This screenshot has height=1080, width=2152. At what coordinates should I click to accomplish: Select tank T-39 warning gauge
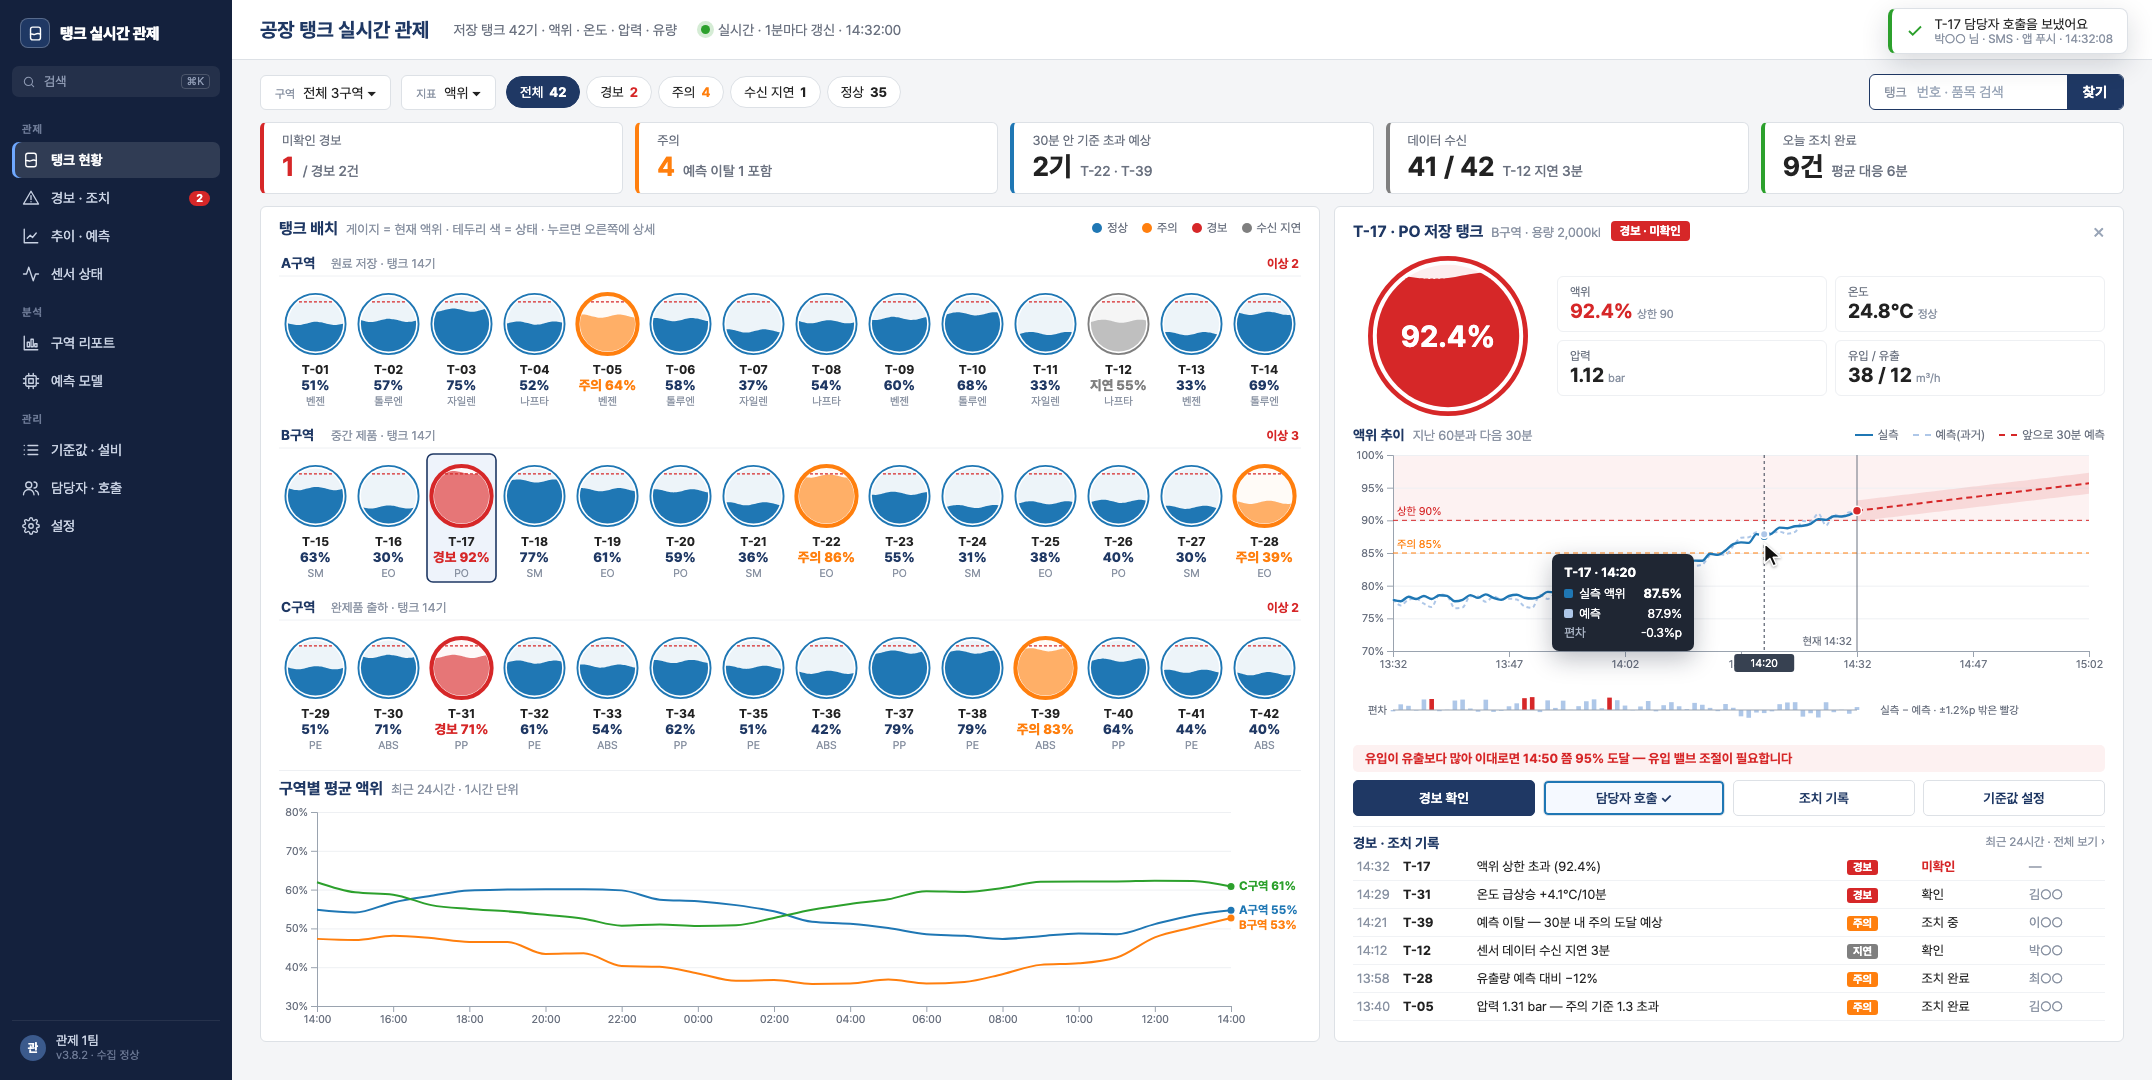[1045, 668]
